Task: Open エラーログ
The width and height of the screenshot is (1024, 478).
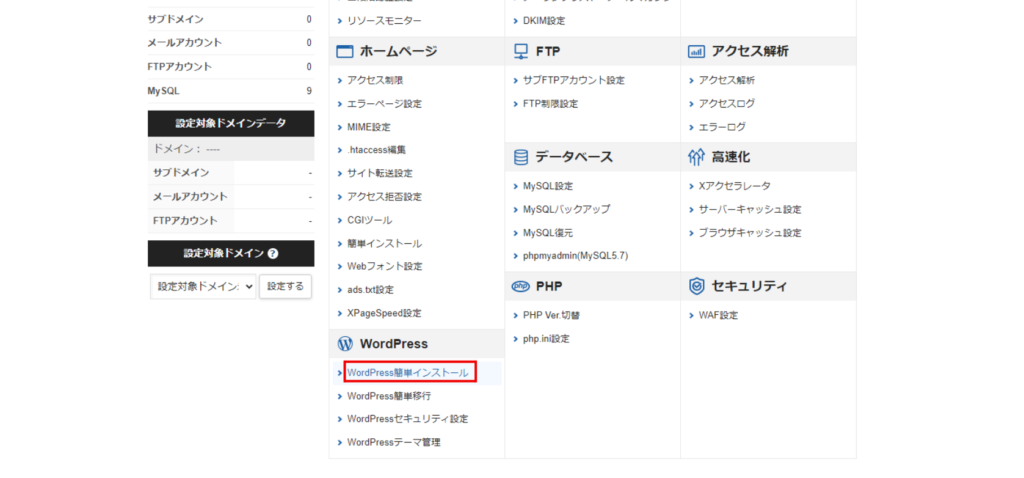Action: click(722, 127)
